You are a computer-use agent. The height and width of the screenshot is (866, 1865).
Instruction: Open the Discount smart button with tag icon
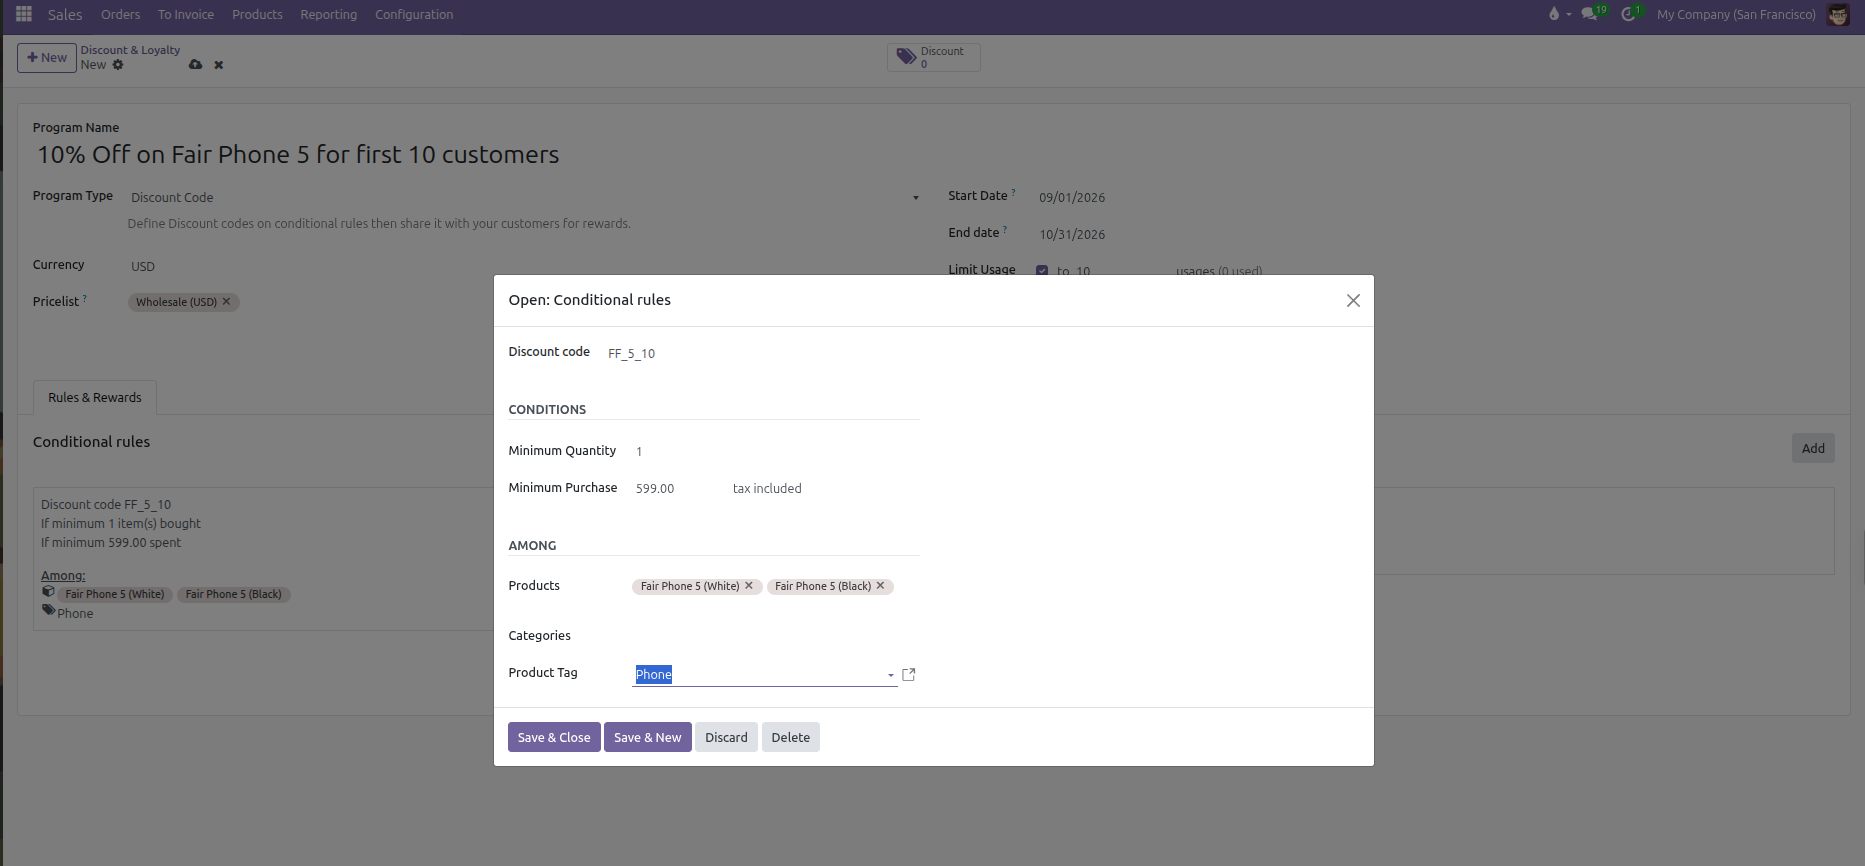[x=933, y=57]
